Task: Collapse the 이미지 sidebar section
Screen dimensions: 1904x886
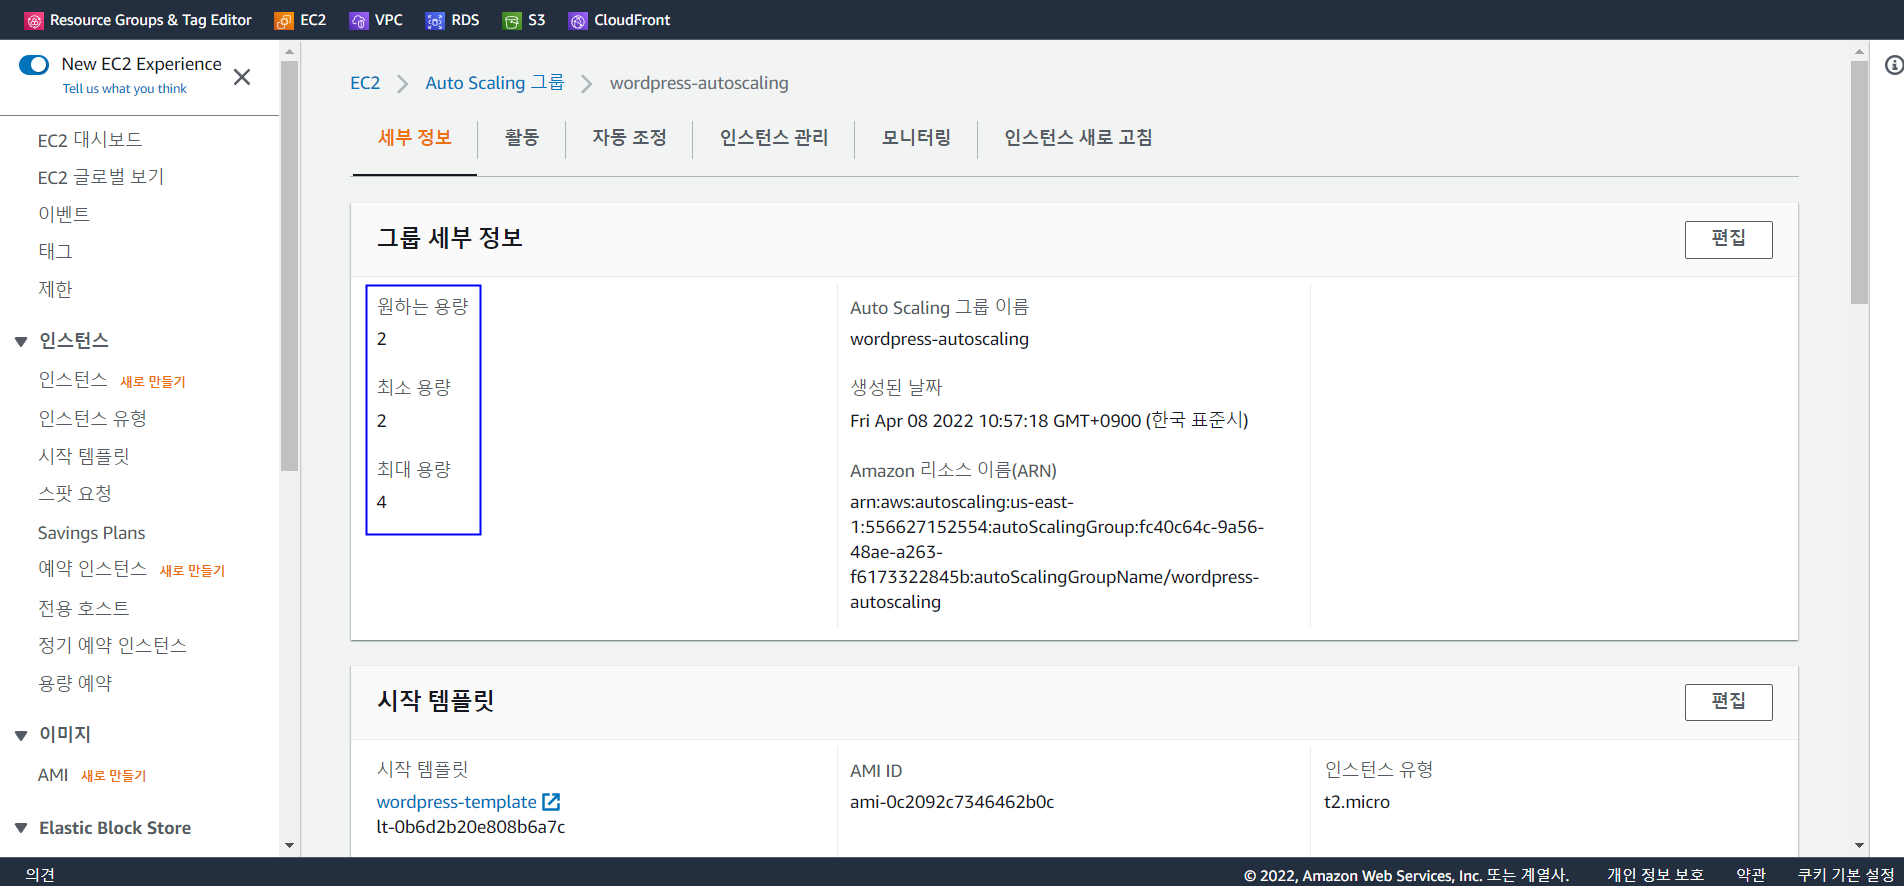Action: [21, 735]
